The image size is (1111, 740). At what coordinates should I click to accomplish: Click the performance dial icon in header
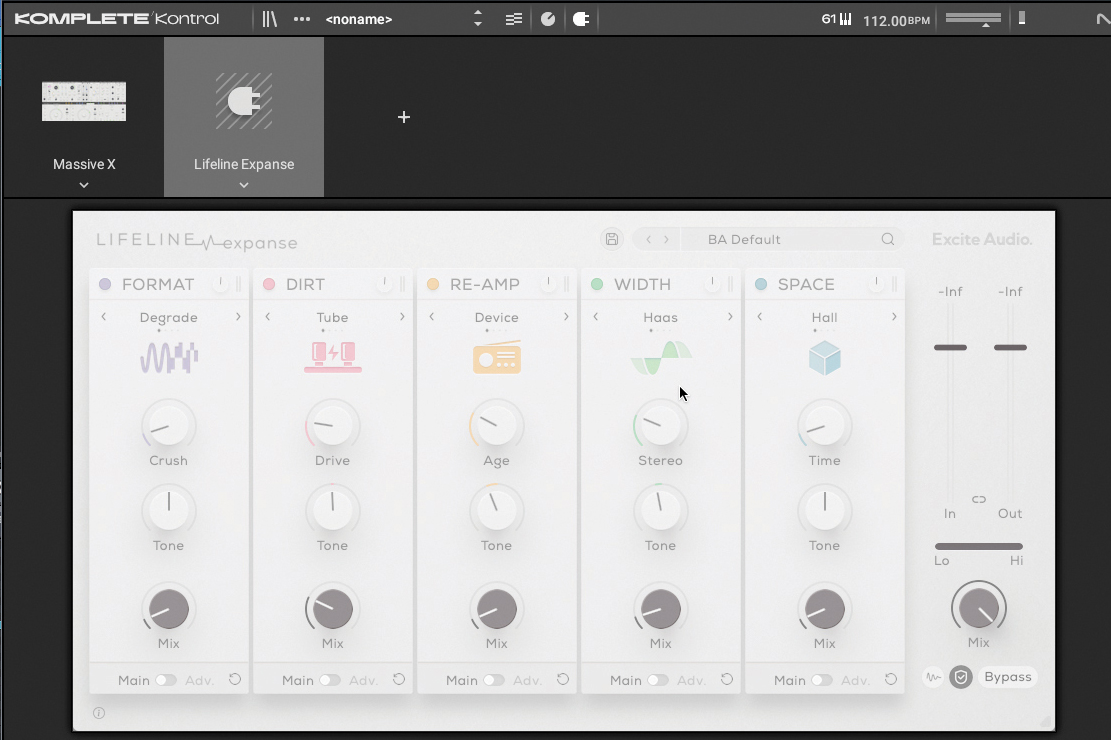(548, 19)
